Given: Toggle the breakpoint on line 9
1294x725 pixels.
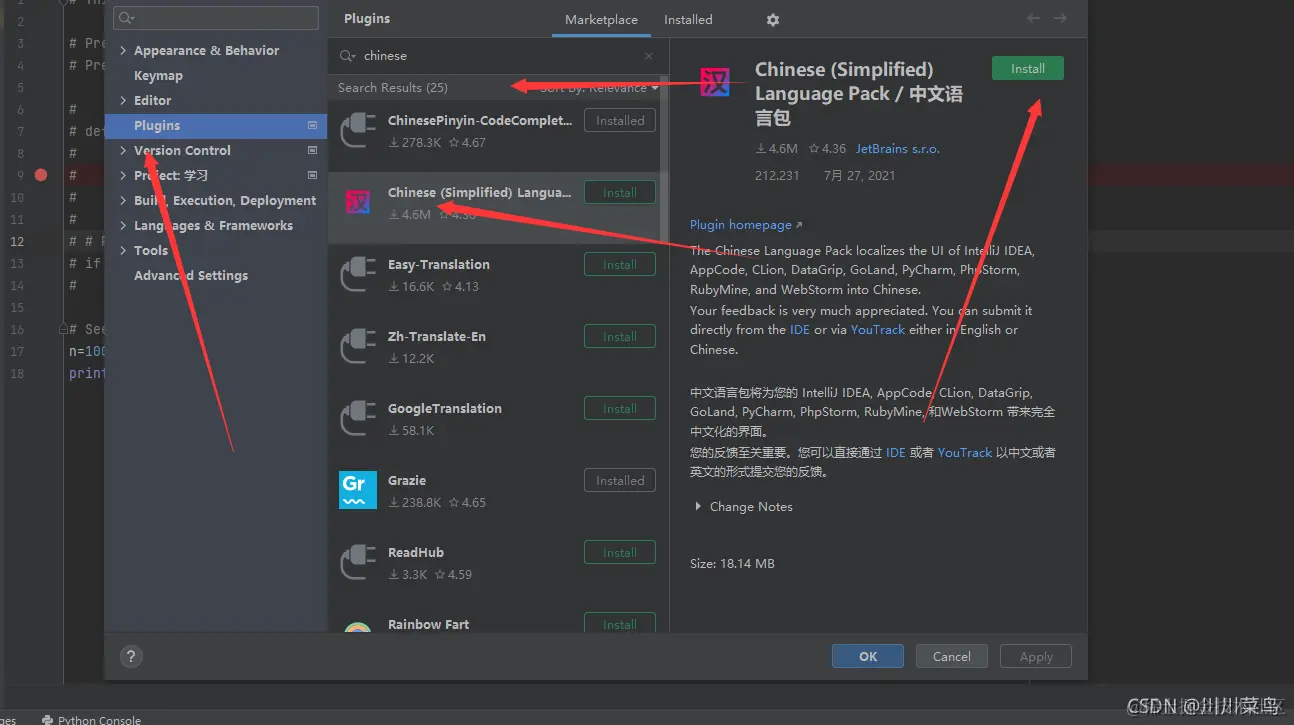Looking at the screenshot, I should (x=41, y=175).
